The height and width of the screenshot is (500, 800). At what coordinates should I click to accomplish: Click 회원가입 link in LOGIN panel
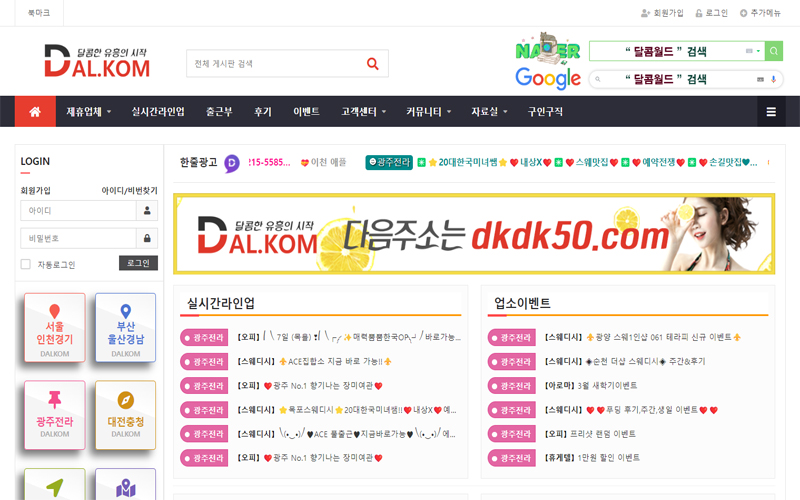(x=35, y=190)
